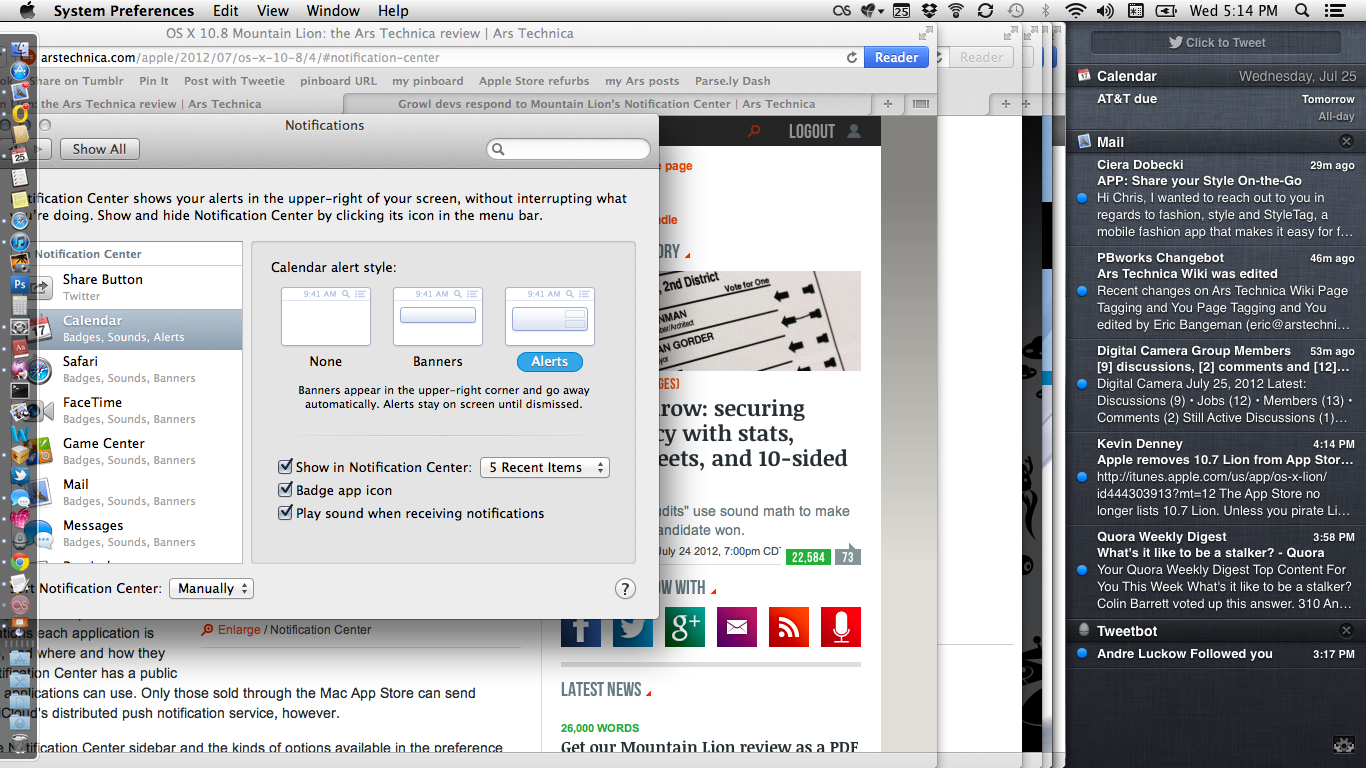Image resolution: width=1366 pixels, height=768 pixels.
Task: Open Photoshop from the dock
Action: coord(20,284)
